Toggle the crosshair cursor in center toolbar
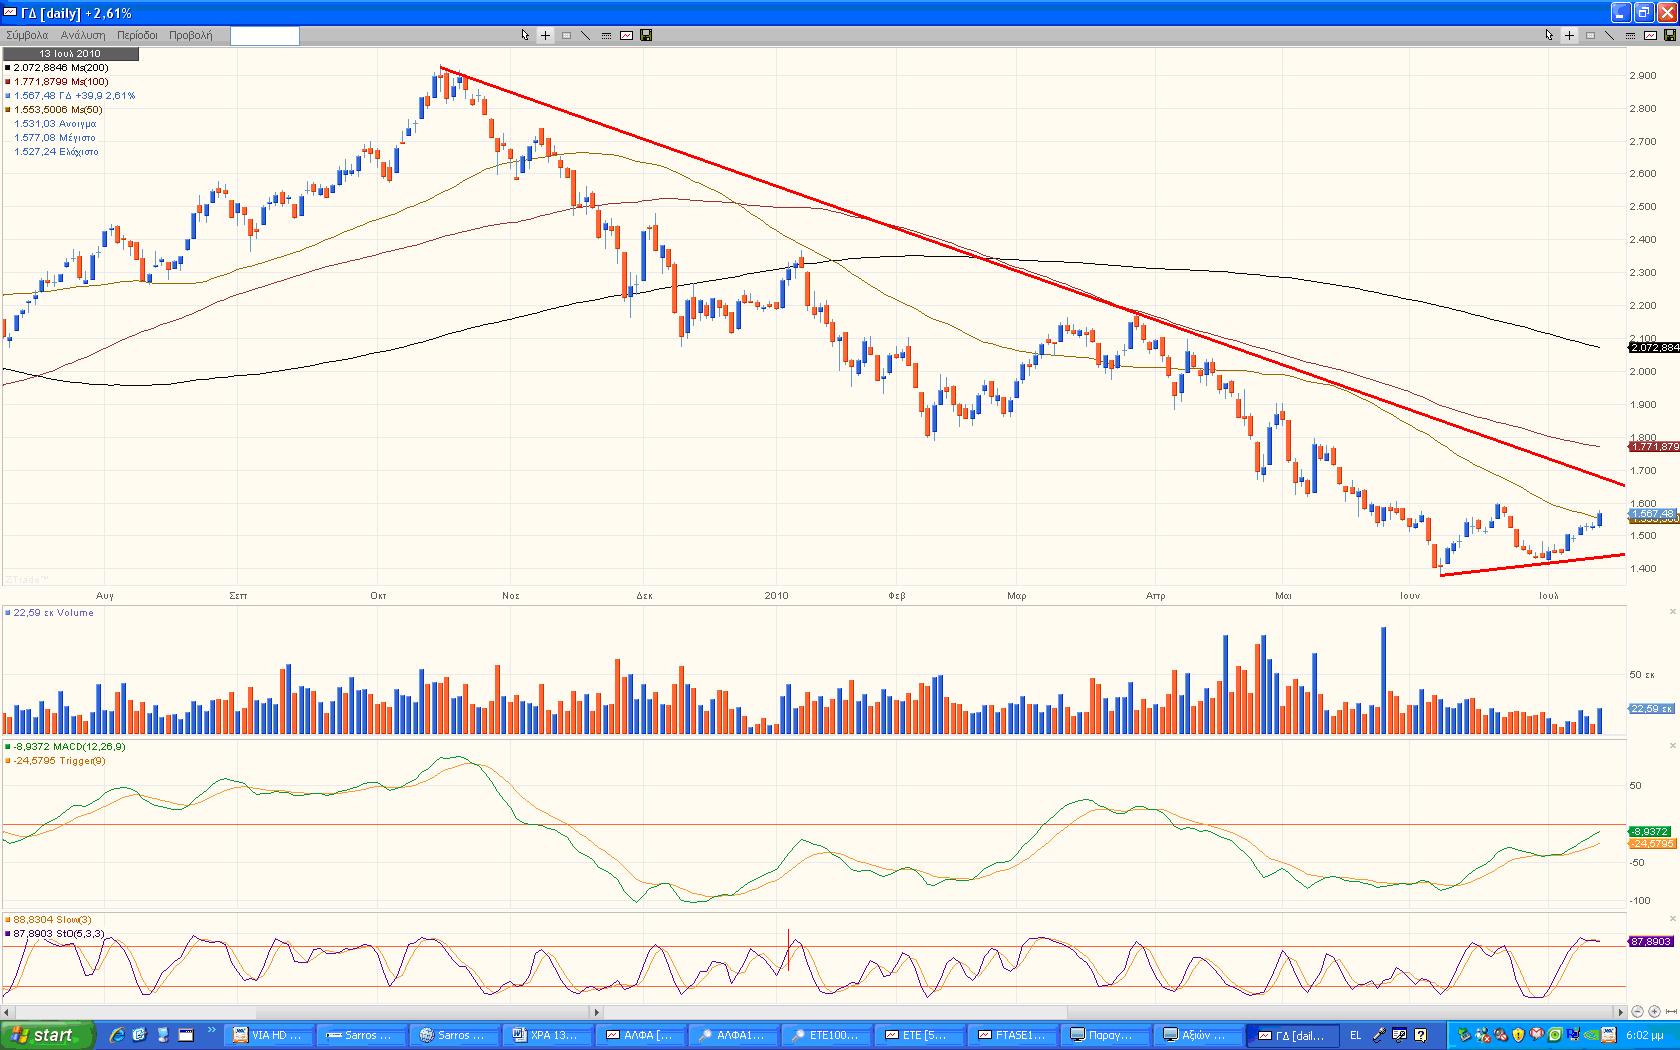This screenshot has height=1050, width=1680. pyautogui.click(x=545, y=35)
